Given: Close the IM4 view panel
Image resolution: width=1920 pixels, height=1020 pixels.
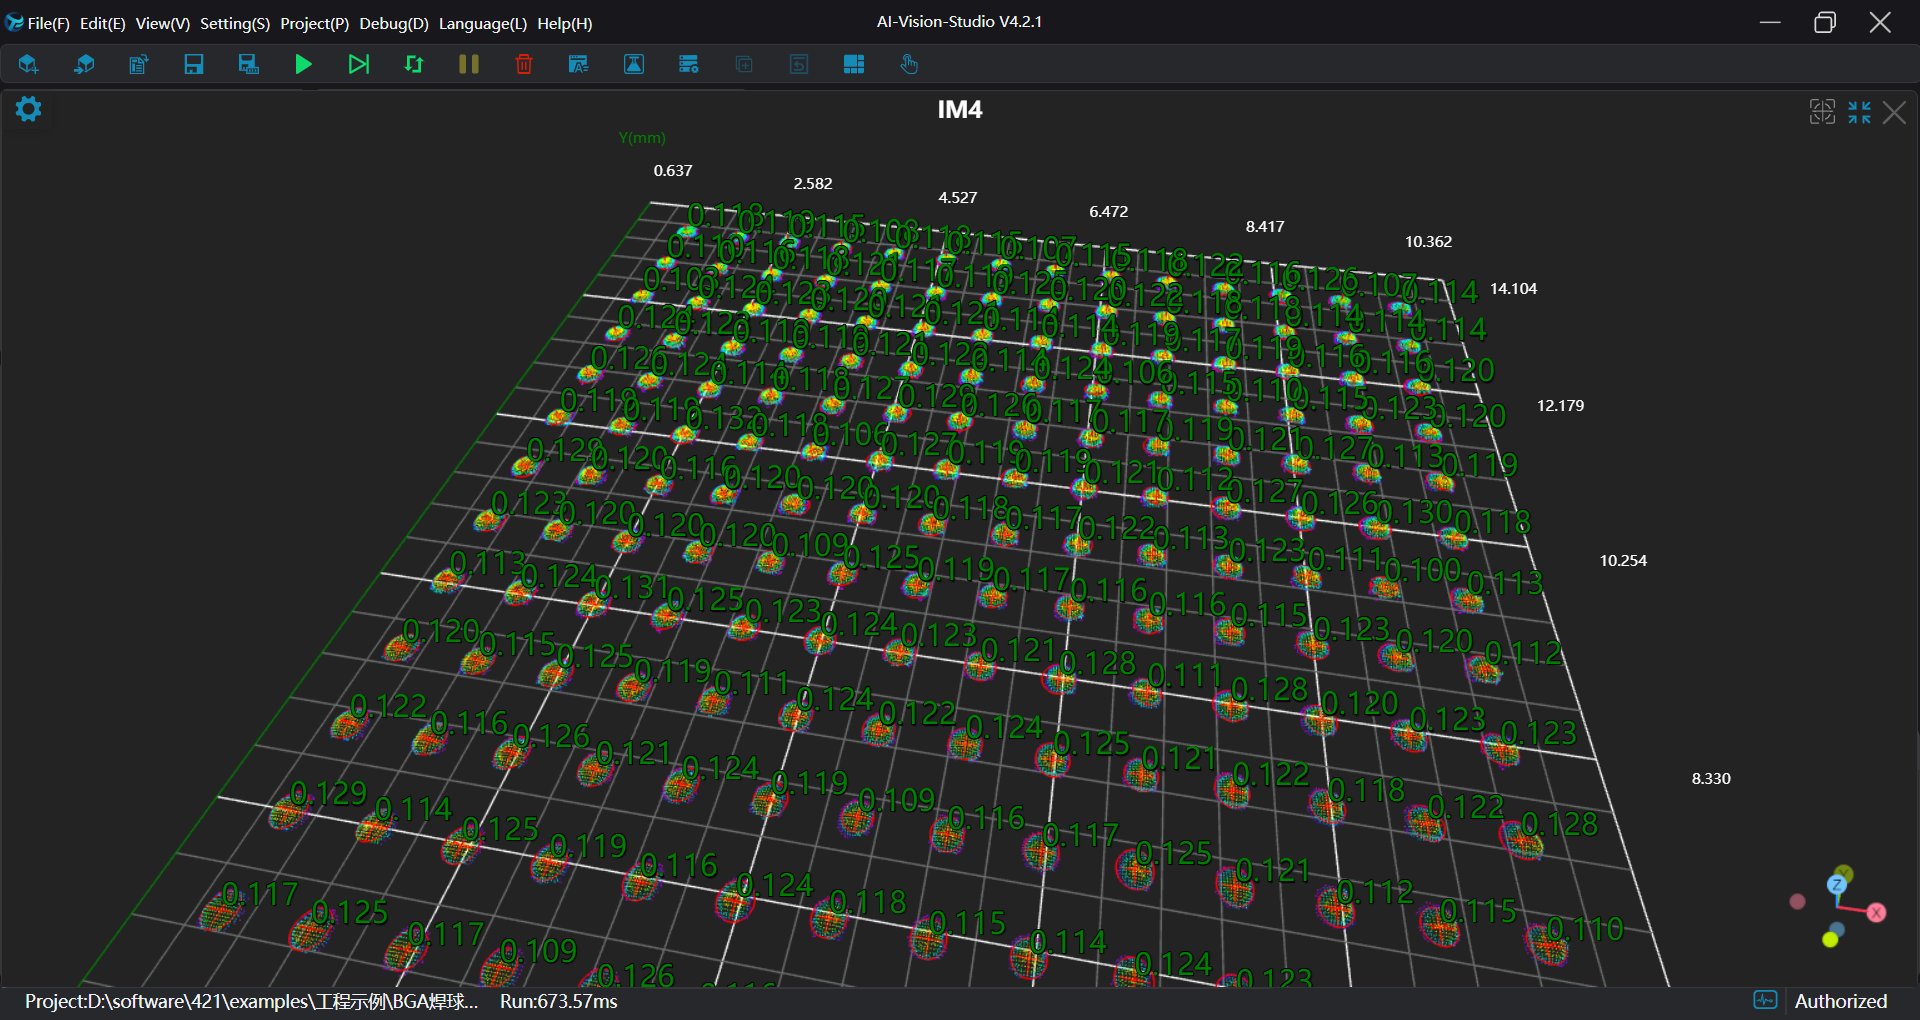Looking at the screenshot, I should click(1894, 112).
